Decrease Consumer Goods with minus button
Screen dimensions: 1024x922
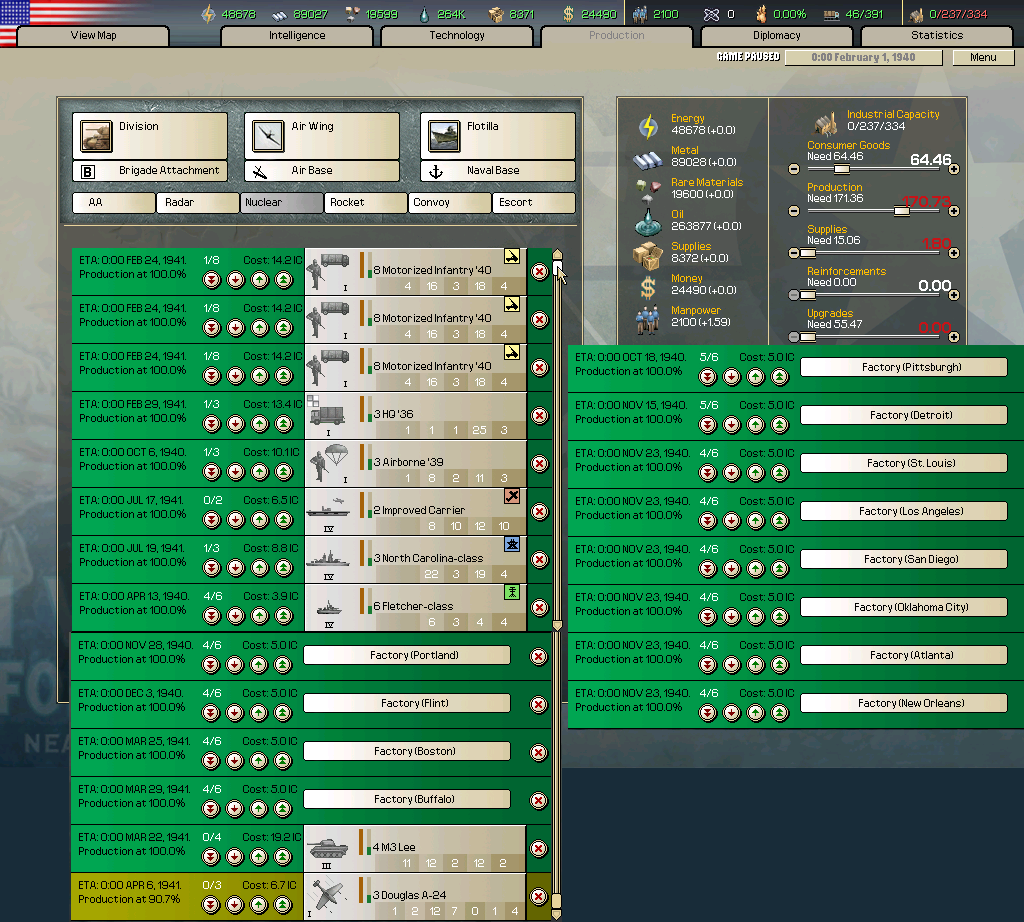click(793, 169)
